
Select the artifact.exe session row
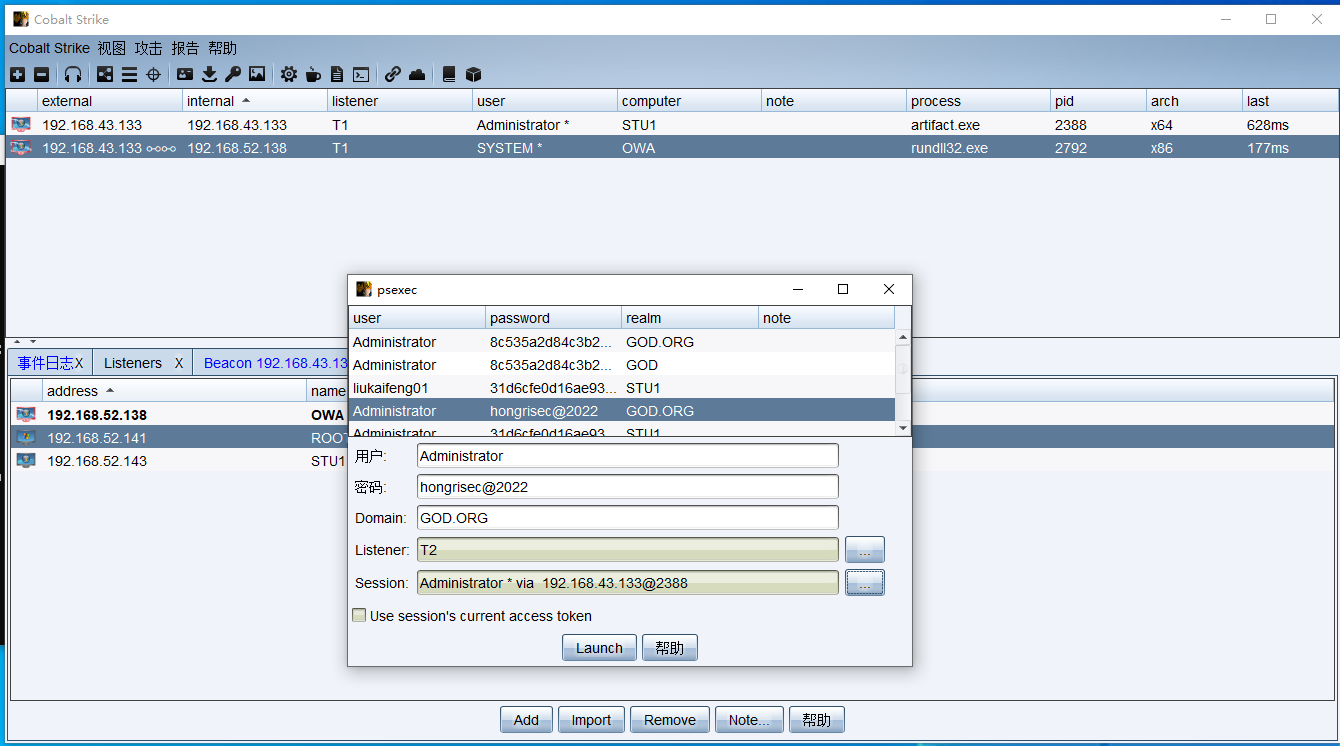click(672, 125)
